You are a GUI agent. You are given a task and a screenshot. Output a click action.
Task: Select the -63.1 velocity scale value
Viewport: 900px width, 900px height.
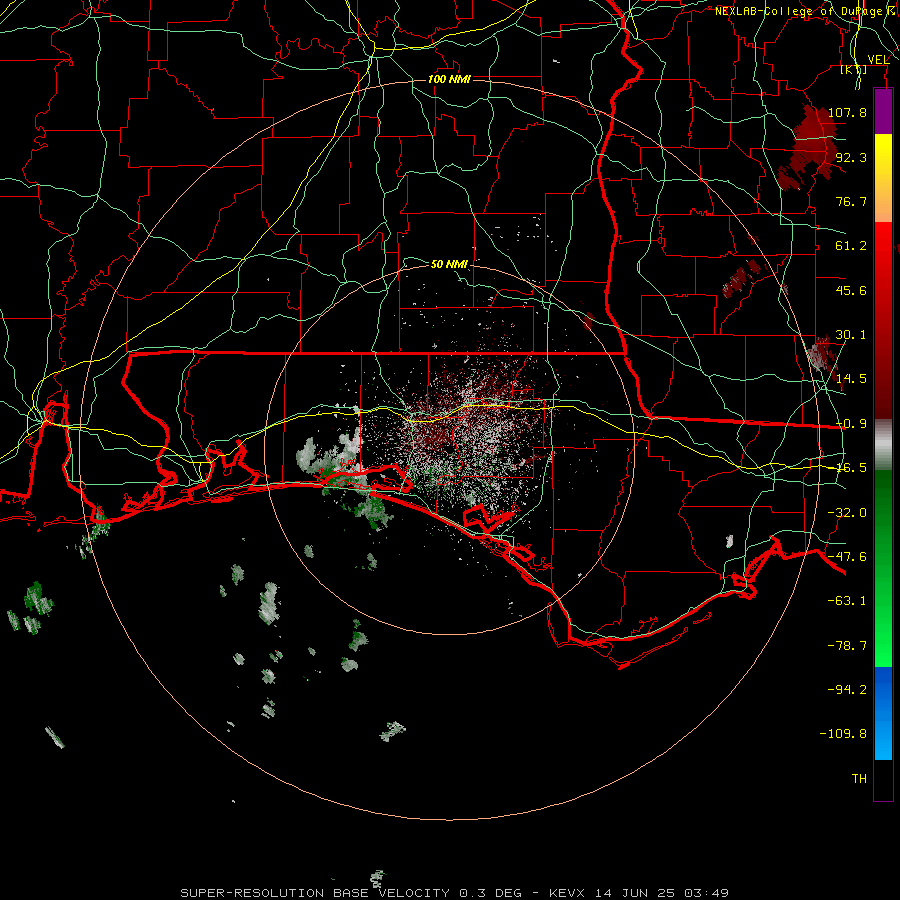(847, 601)
